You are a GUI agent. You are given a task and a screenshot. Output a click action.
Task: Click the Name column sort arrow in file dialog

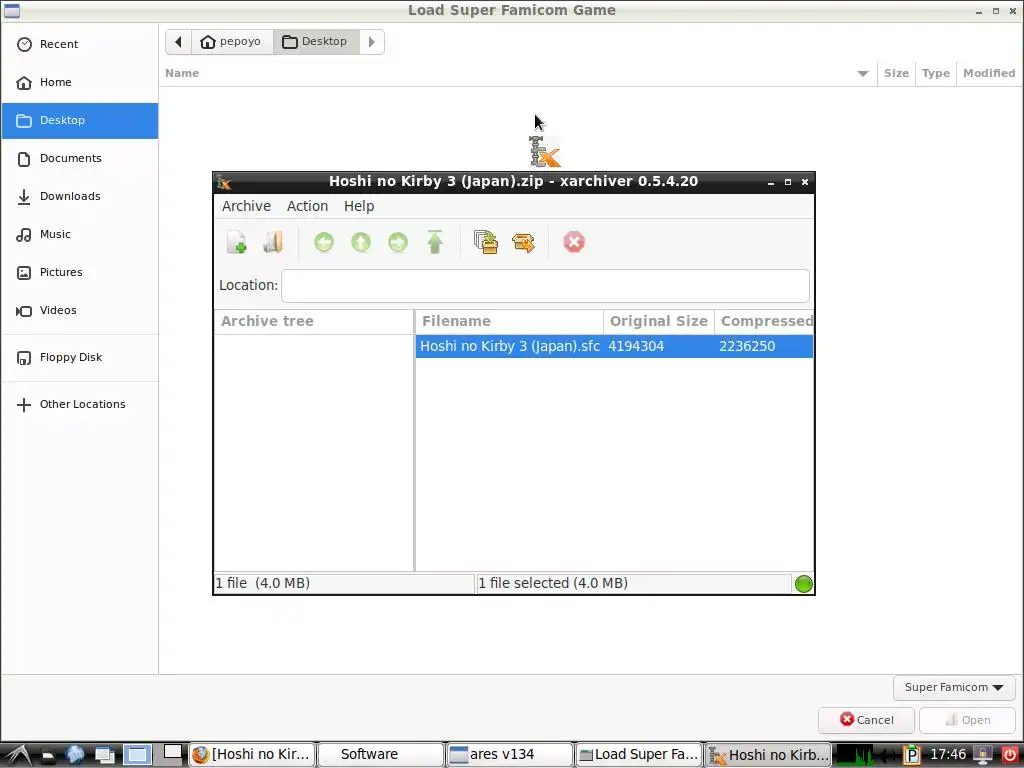pos(863,74)
